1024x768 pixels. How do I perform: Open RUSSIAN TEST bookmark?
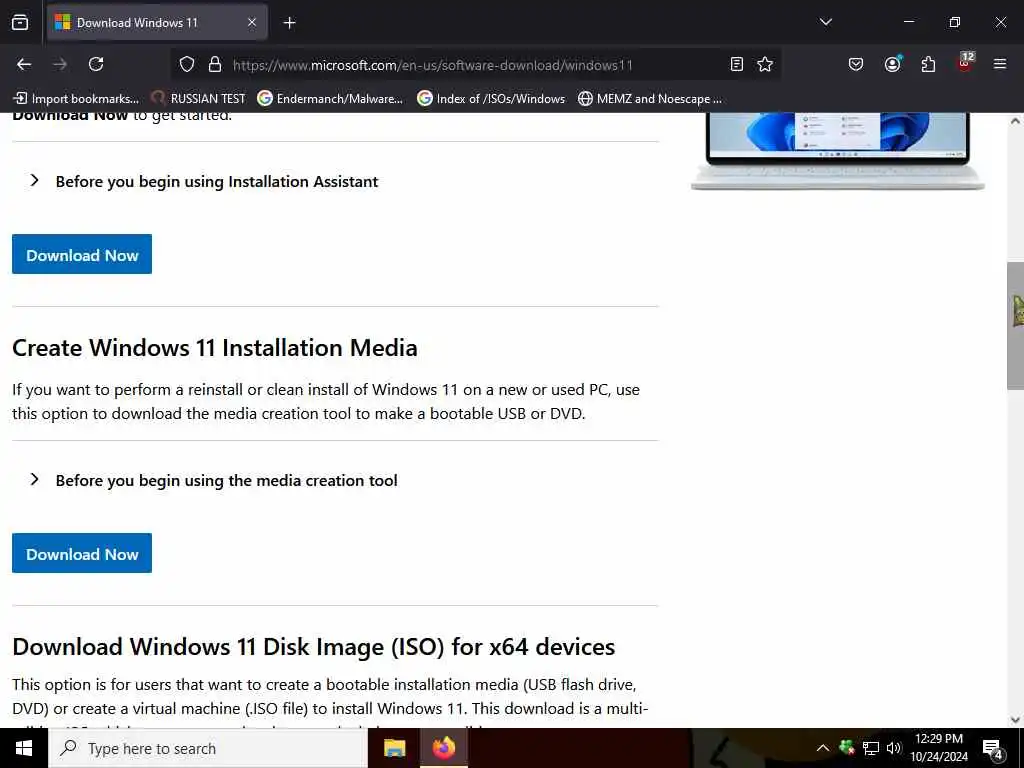(x=198, y=99)
